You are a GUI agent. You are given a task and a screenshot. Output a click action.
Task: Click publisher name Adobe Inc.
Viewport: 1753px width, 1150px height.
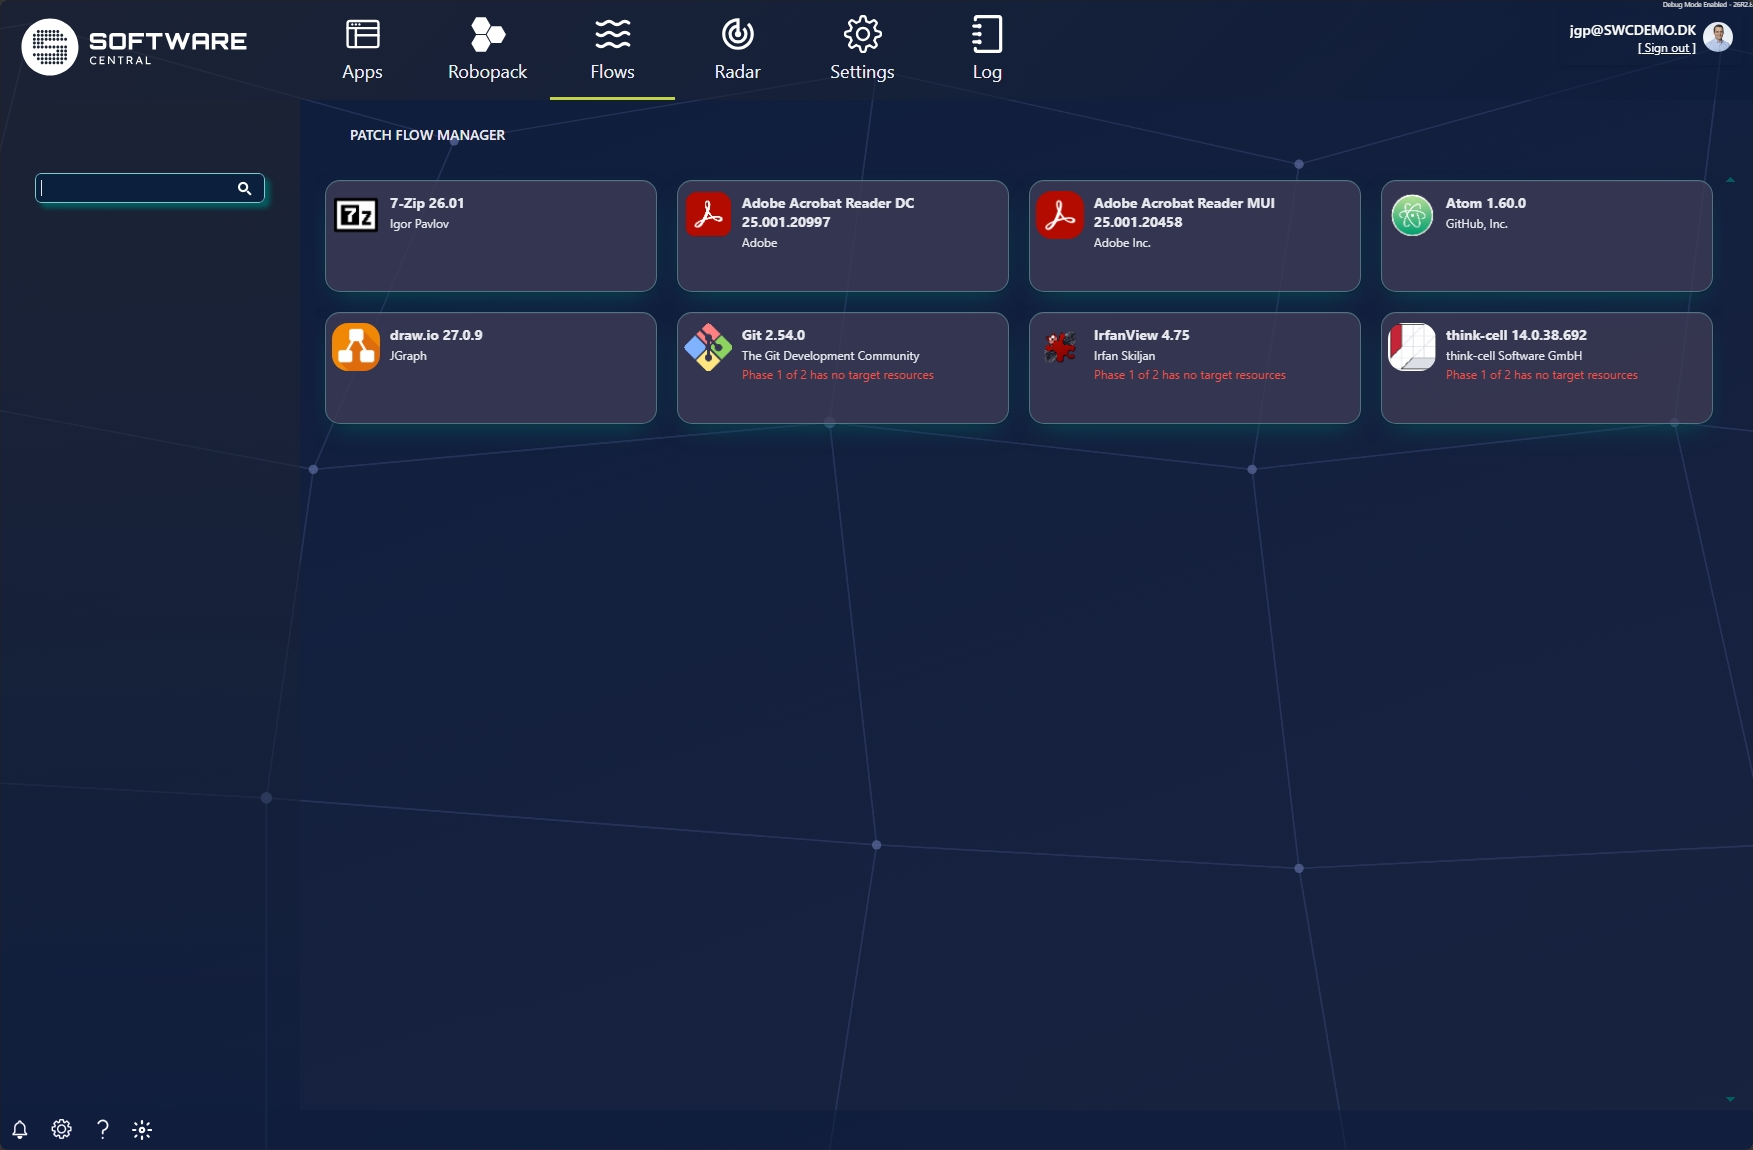[x=1122, y=243]
